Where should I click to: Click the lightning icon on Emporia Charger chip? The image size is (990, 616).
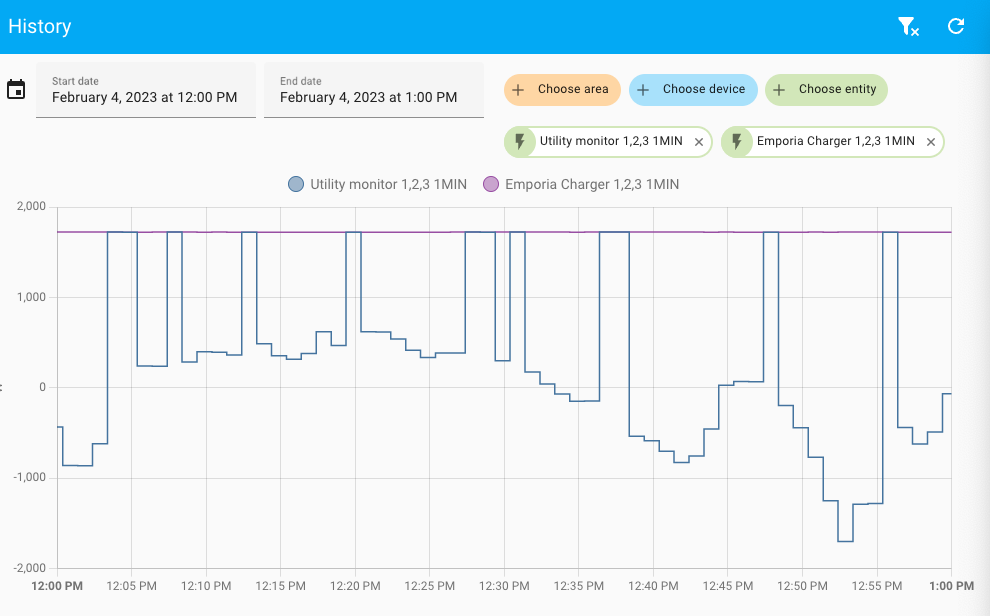[x=737, y=141]
